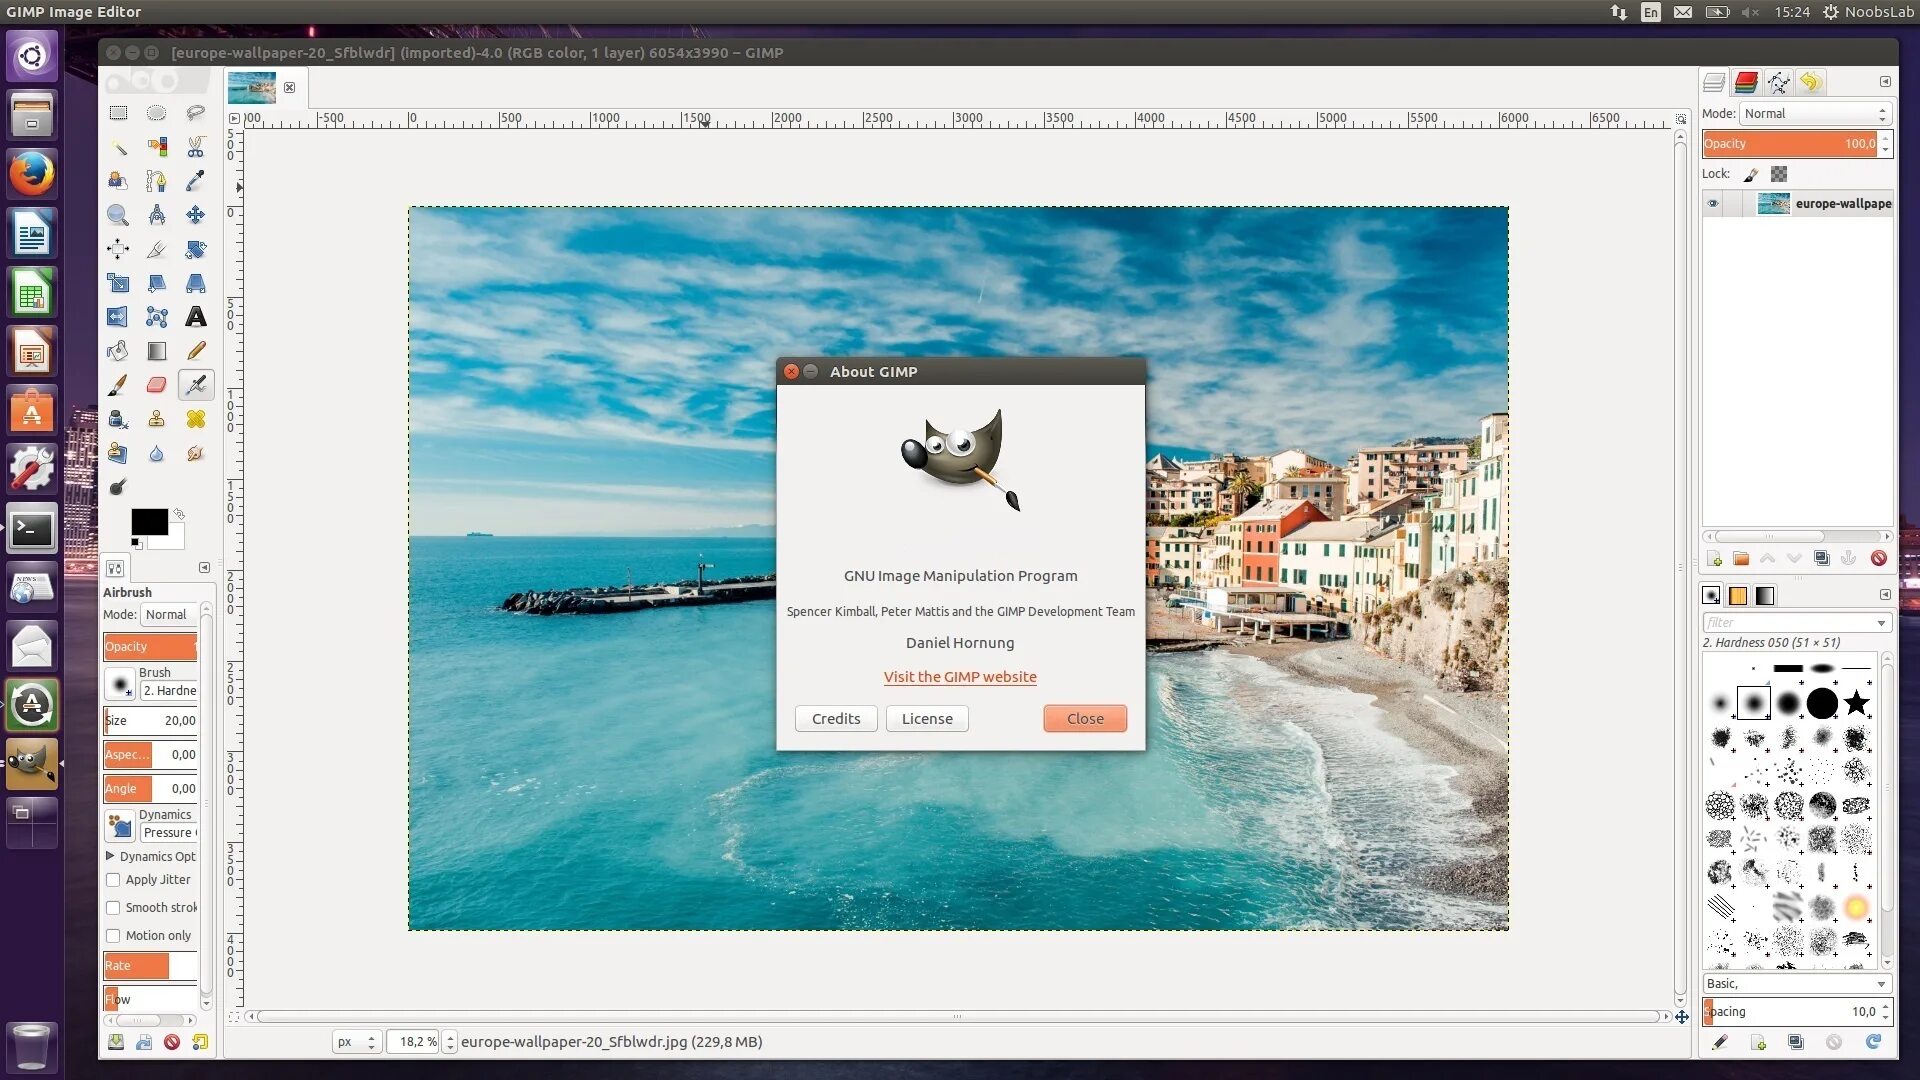Image resolution: width=1920 pixels, height=1080 pixels.
Task: Open the layer Mode Normal dropdown
Action: [1815, 114]
